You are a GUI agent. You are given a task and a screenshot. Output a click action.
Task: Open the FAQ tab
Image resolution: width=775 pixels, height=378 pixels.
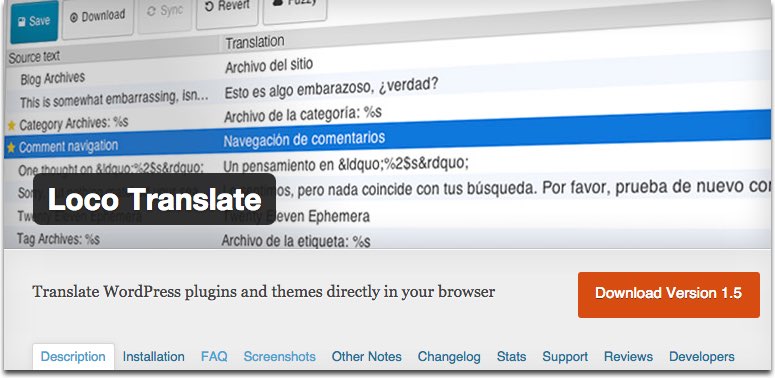click(x=214, y=357)
